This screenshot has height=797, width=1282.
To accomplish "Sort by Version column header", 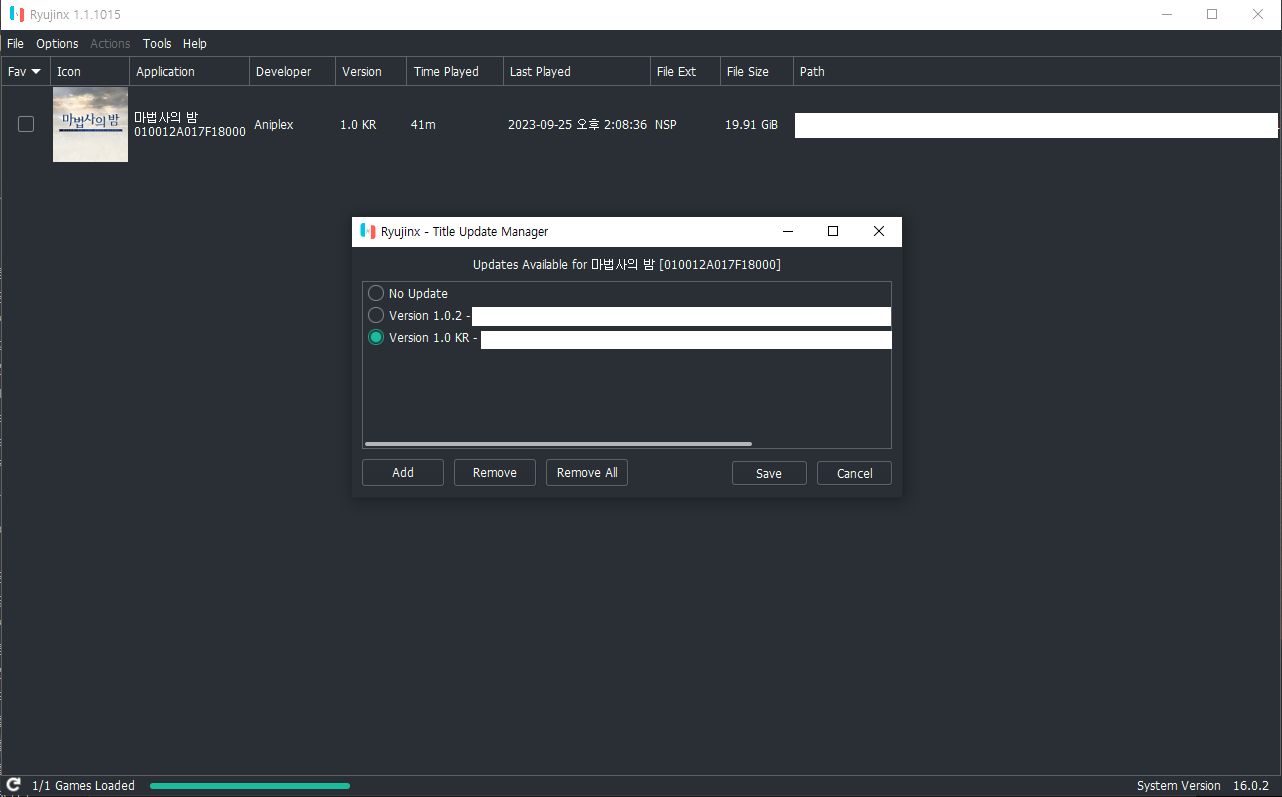I will click(x=371, y=72).
